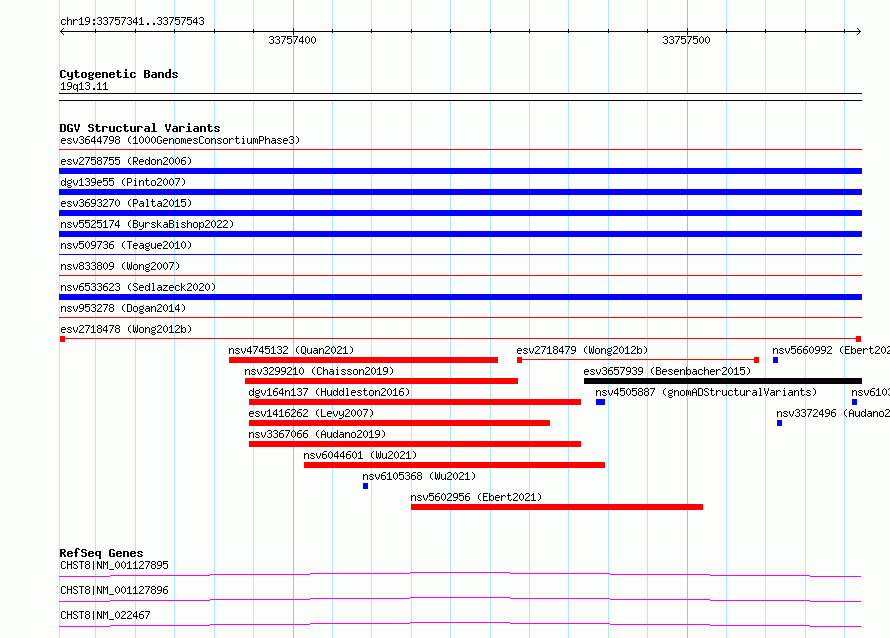Click the 33757500 ruler position label

coord(686,40)
